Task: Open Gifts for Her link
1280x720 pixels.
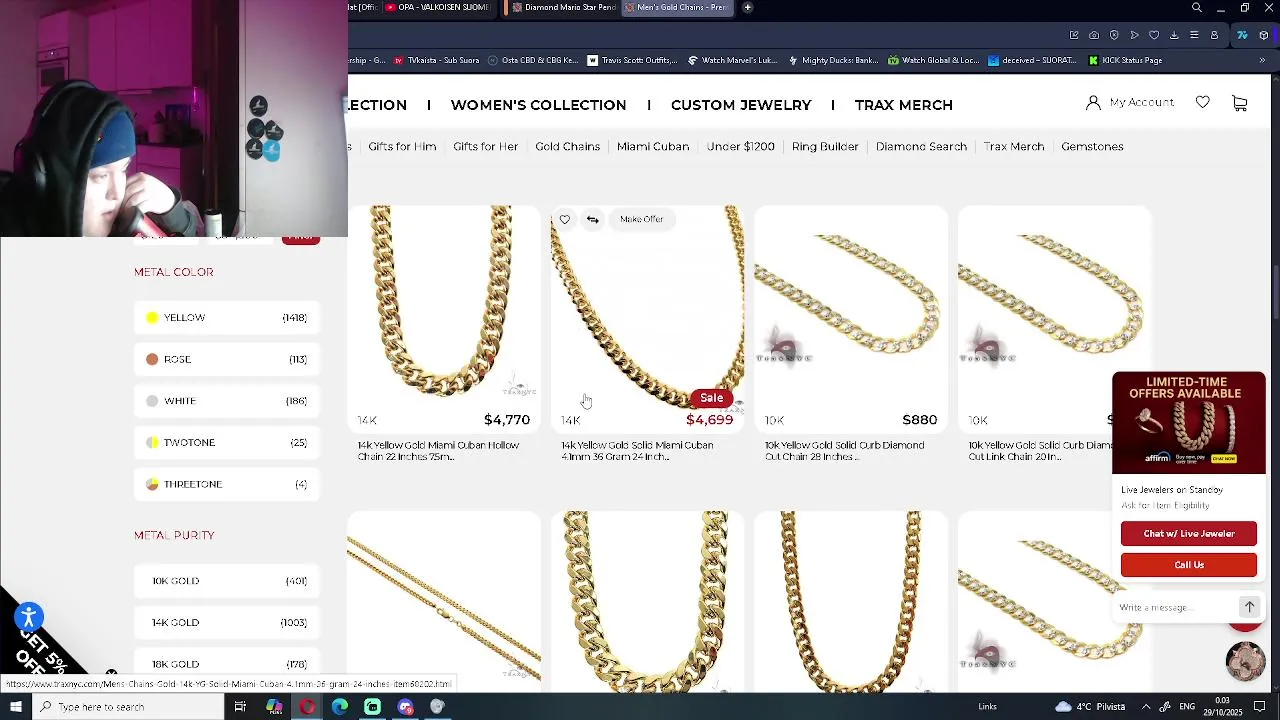Action: pos(485,147)
